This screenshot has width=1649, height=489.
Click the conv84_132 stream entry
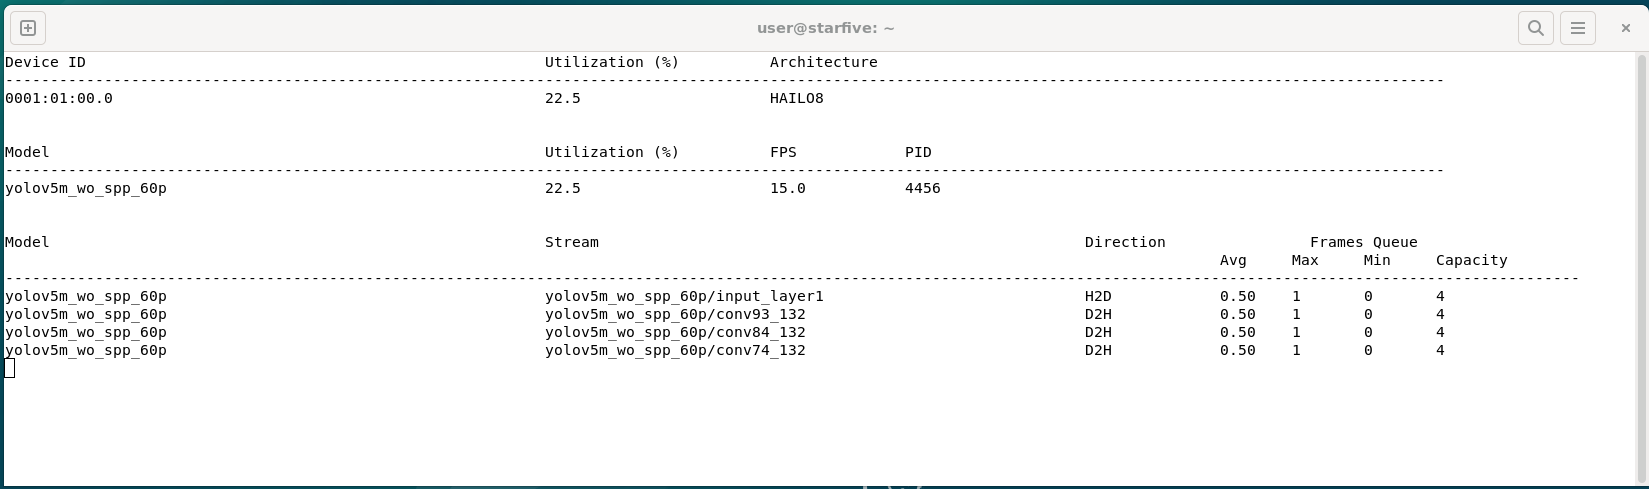tap(675, 332)
